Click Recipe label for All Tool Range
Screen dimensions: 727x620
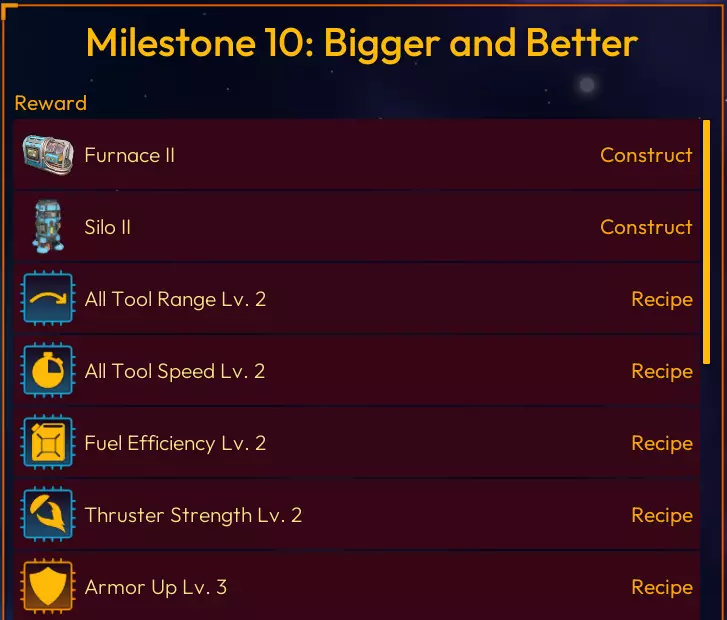662,299
